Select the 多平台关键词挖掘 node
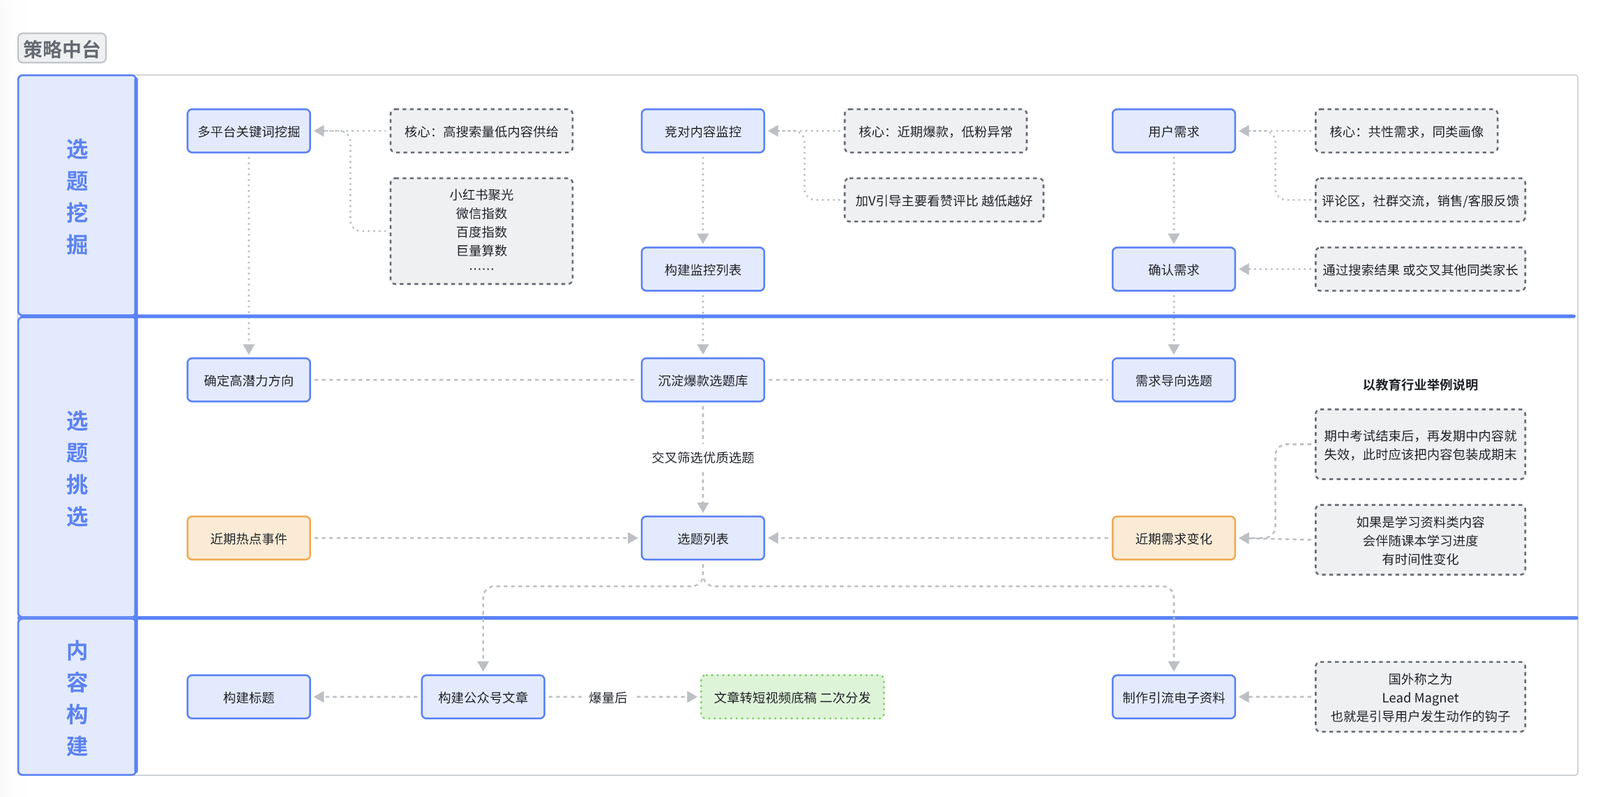Image resolution: width=1600 pixels, height=797 pixels. click(x=248, y=131)
